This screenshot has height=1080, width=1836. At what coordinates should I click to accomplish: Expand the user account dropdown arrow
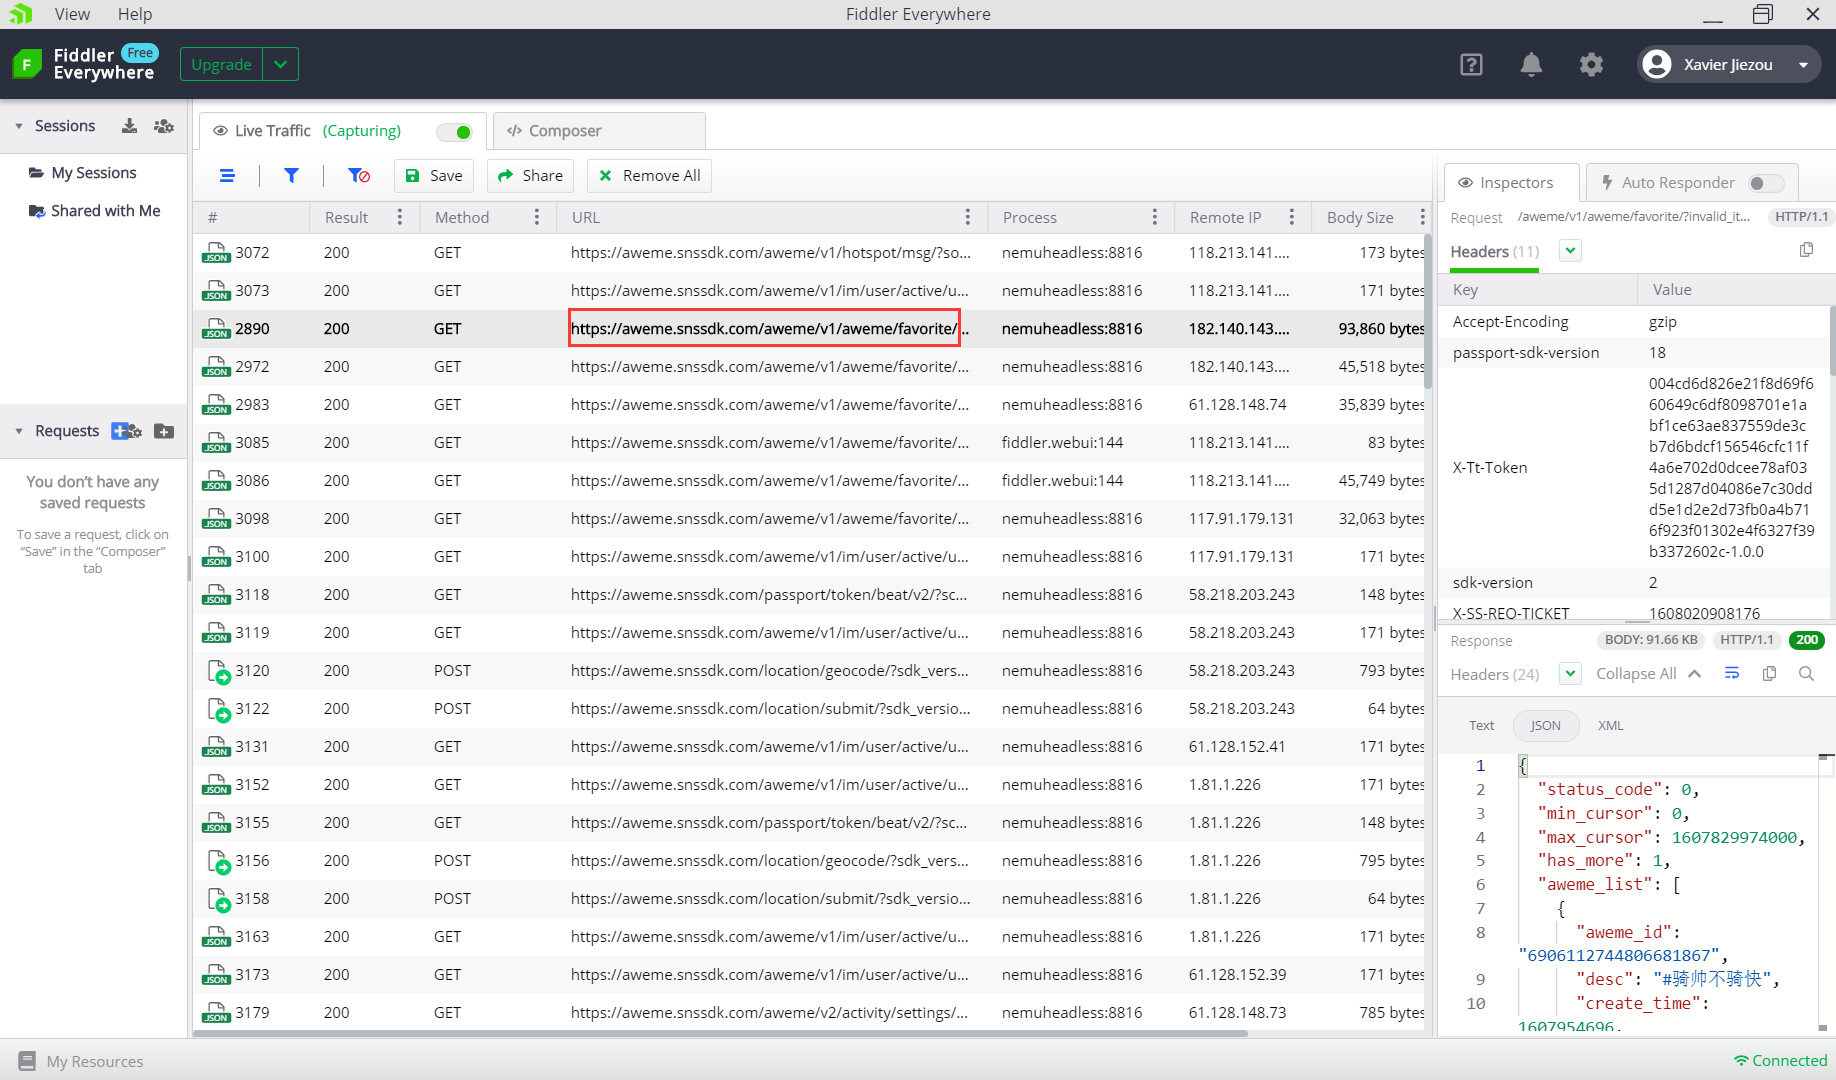[1803, 65]
